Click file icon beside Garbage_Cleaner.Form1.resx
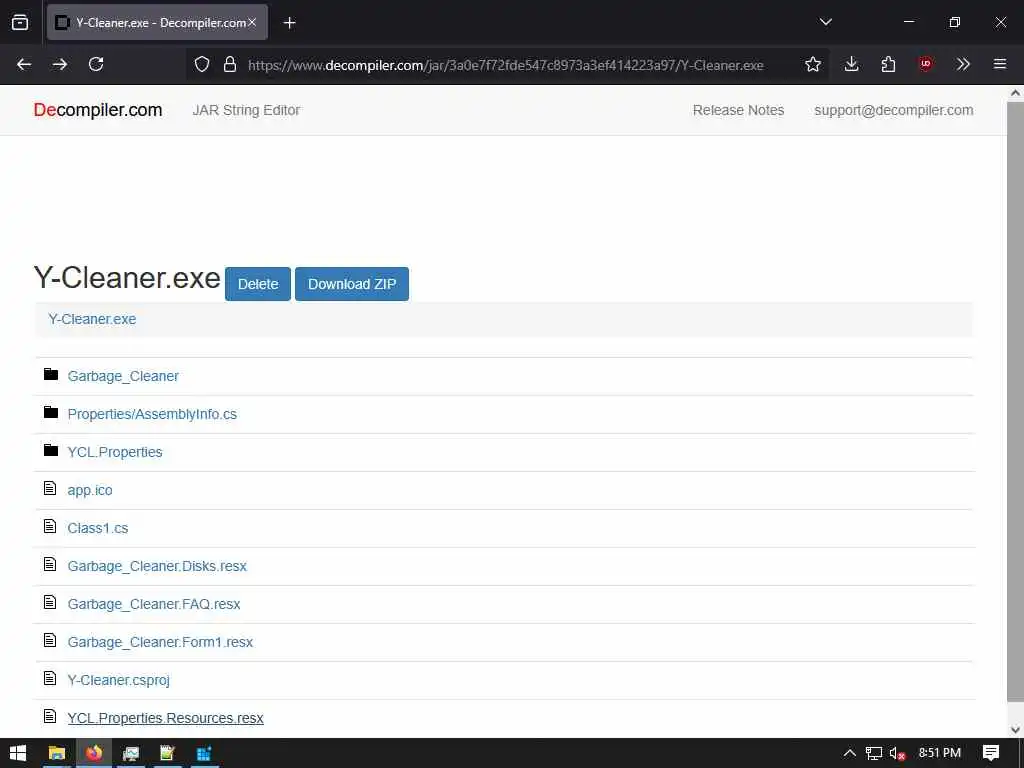 pos(50,639)
